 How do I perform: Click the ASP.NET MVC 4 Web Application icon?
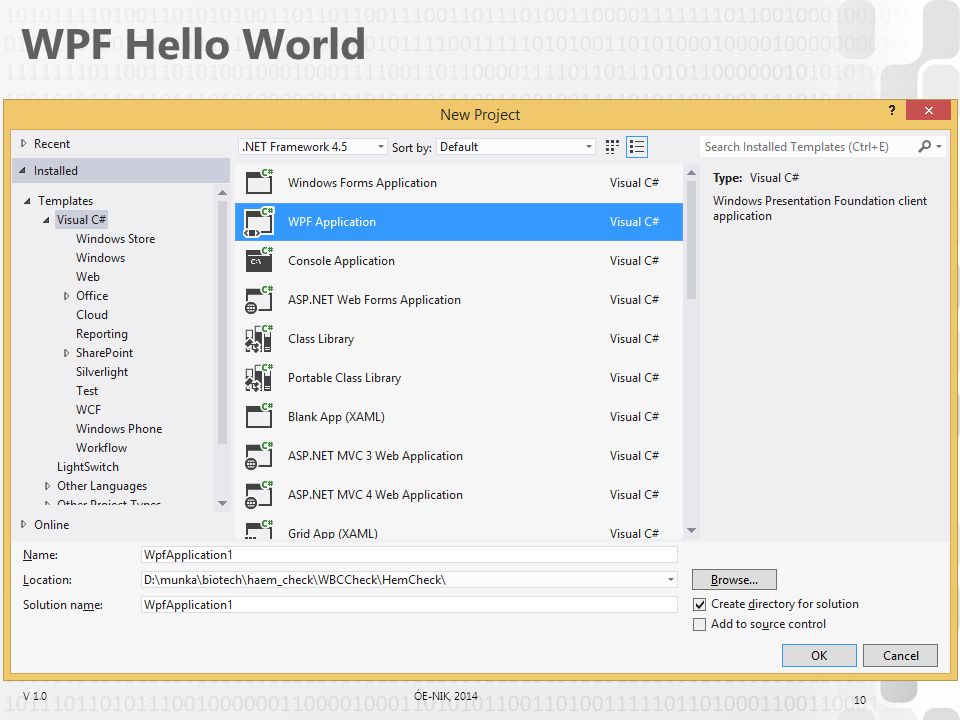tap(259, 495)
